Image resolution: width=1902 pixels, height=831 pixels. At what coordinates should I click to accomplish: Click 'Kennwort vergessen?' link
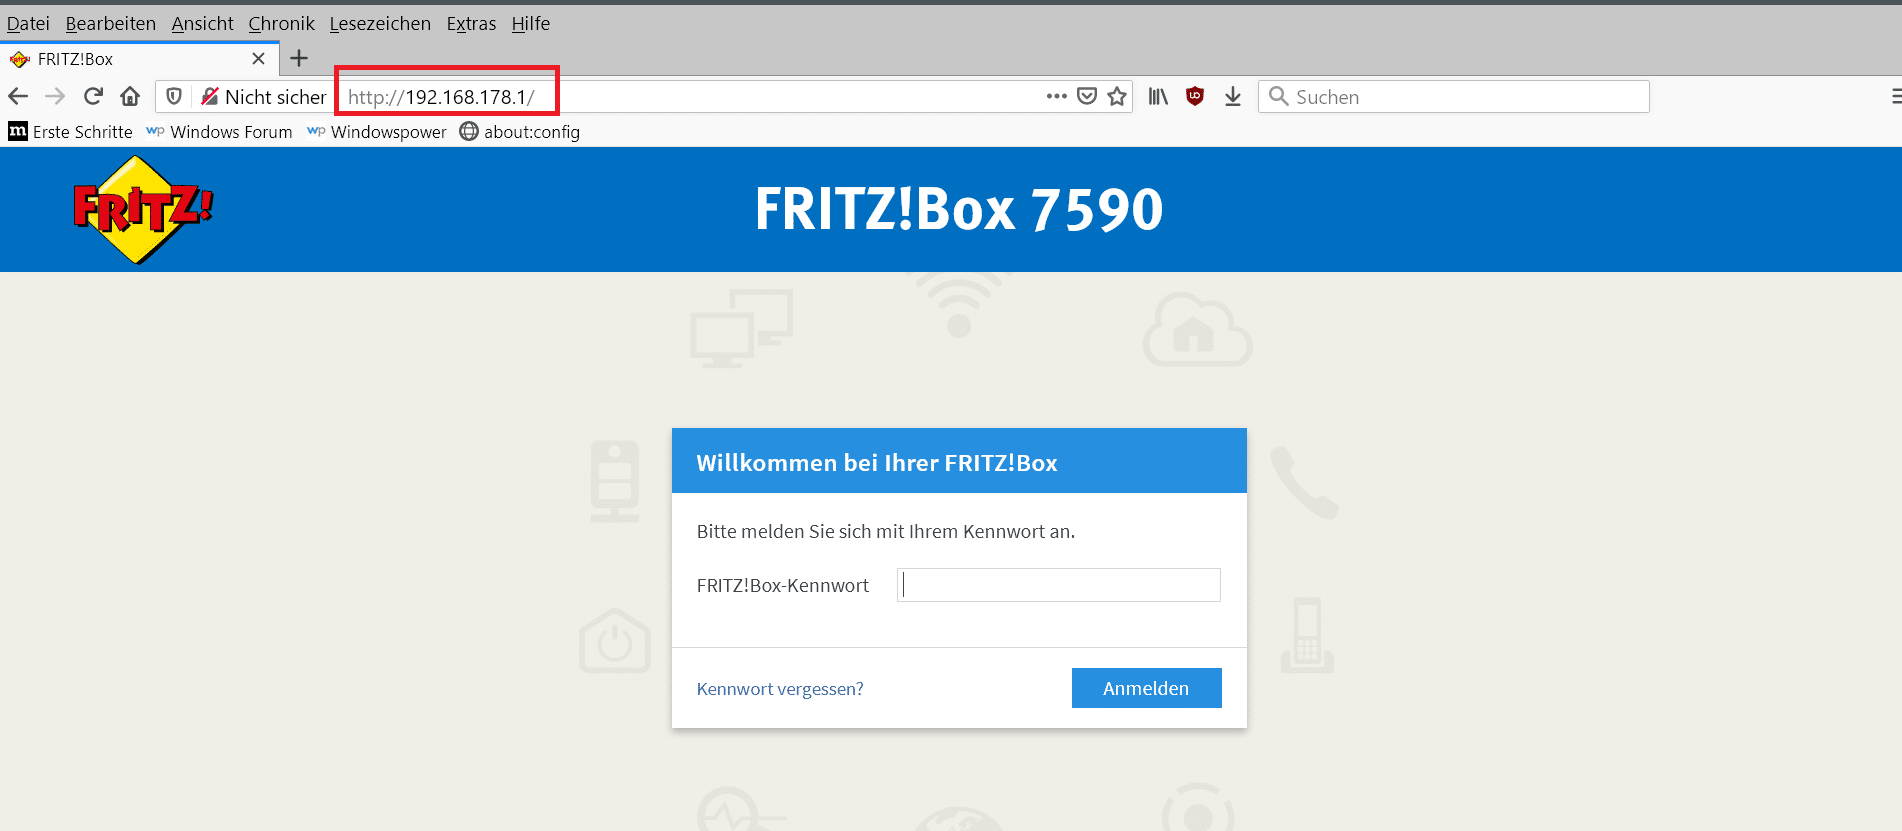click(x=780, y=689)
